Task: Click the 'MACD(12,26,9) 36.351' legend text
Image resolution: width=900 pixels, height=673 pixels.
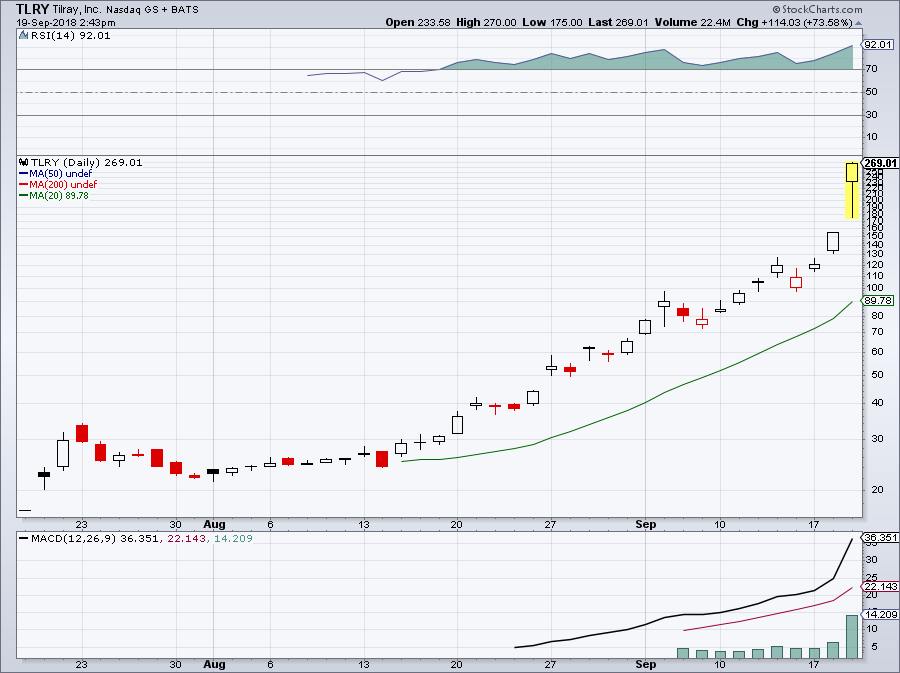Action: pos(94,538)
